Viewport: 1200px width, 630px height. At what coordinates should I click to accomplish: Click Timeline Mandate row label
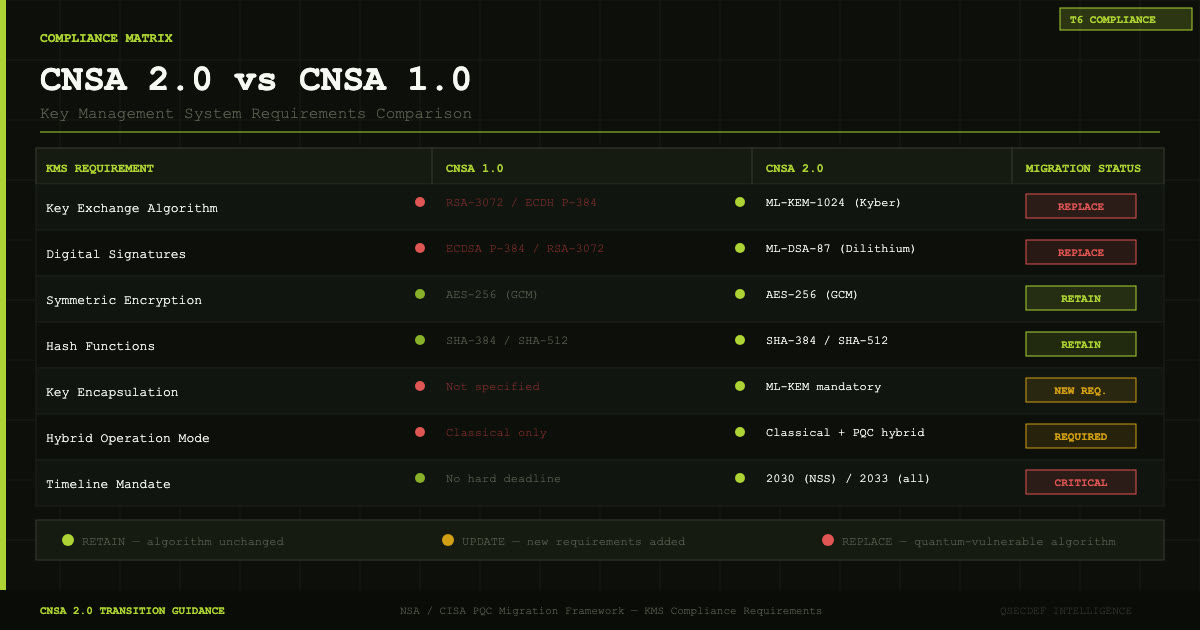pos(108,484)
